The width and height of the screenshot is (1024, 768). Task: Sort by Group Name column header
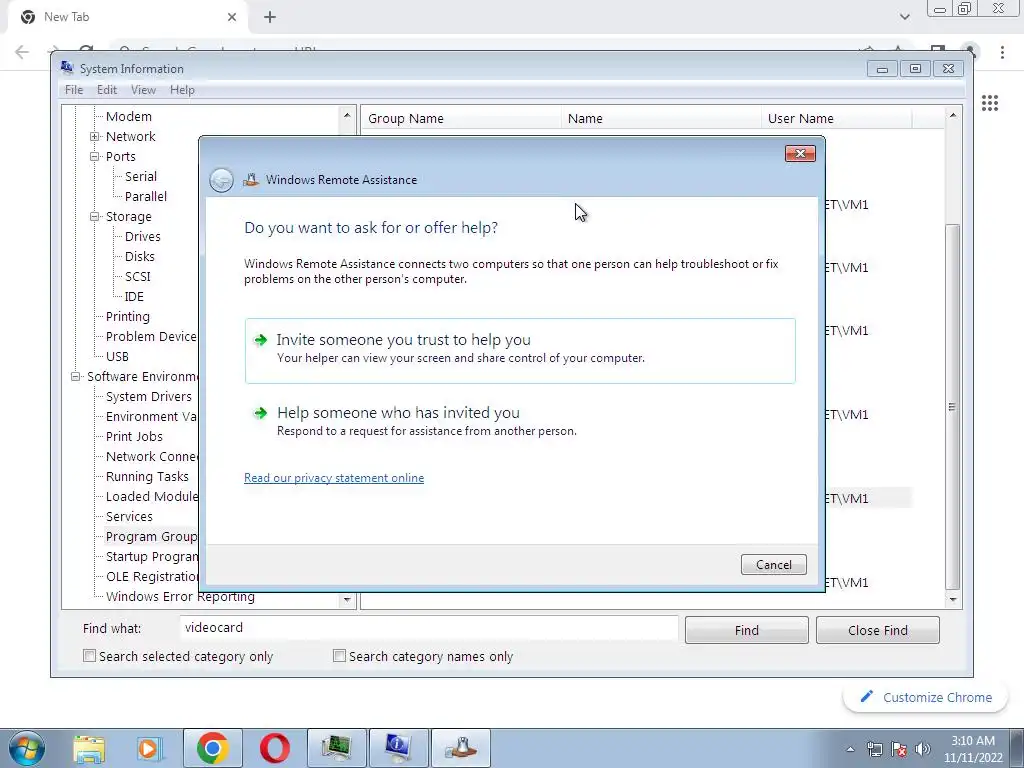460,118
